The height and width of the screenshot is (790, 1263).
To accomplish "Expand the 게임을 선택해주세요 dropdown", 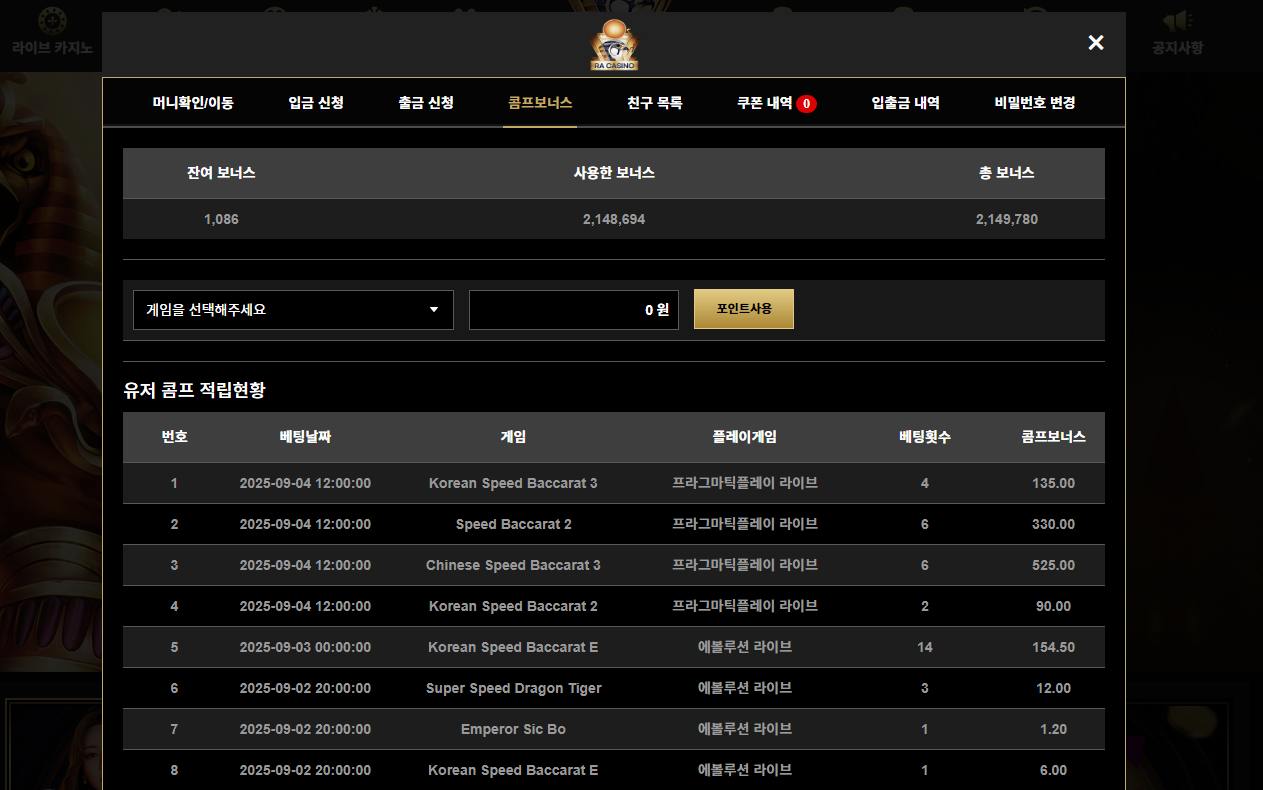I will pos(293,310).
